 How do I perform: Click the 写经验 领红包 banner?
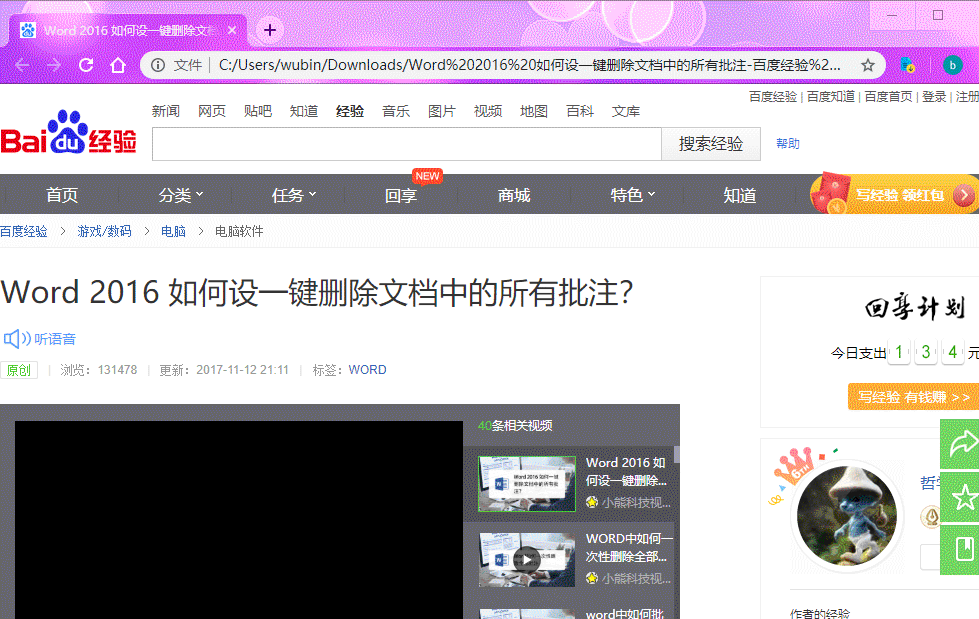894,194
